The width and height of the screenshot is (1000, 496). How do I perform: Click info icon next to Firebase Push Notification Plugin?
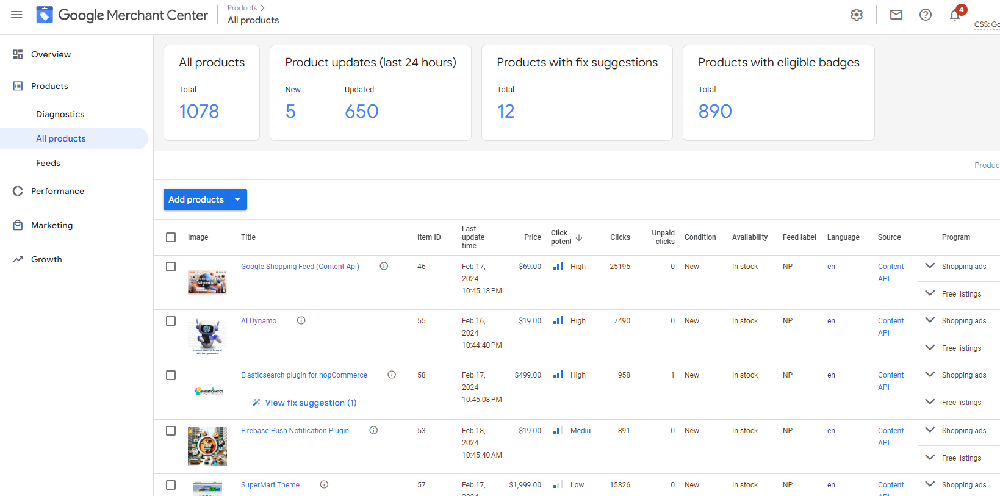tap(374, 430)
